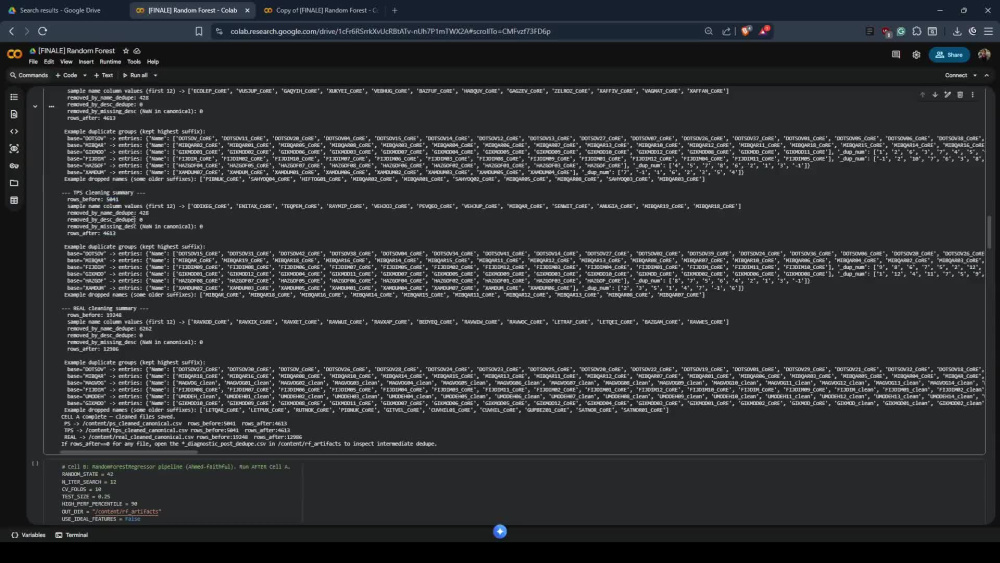
Task: Click the Grammarly extension icon
Action: [x=901, y=31]
